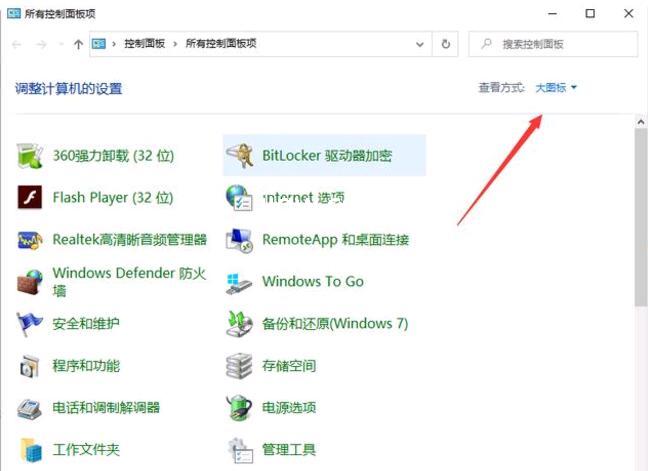Open Windows Defender 防火墙 icon
Screen dimensions: 648x471
click(31, 282)
